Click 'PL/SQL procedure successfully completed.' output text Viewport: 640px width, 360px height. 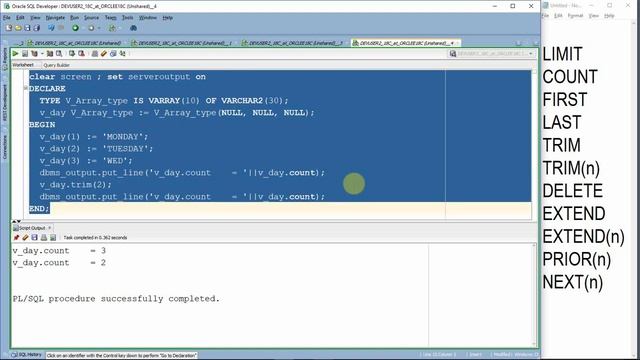(116, 299)
